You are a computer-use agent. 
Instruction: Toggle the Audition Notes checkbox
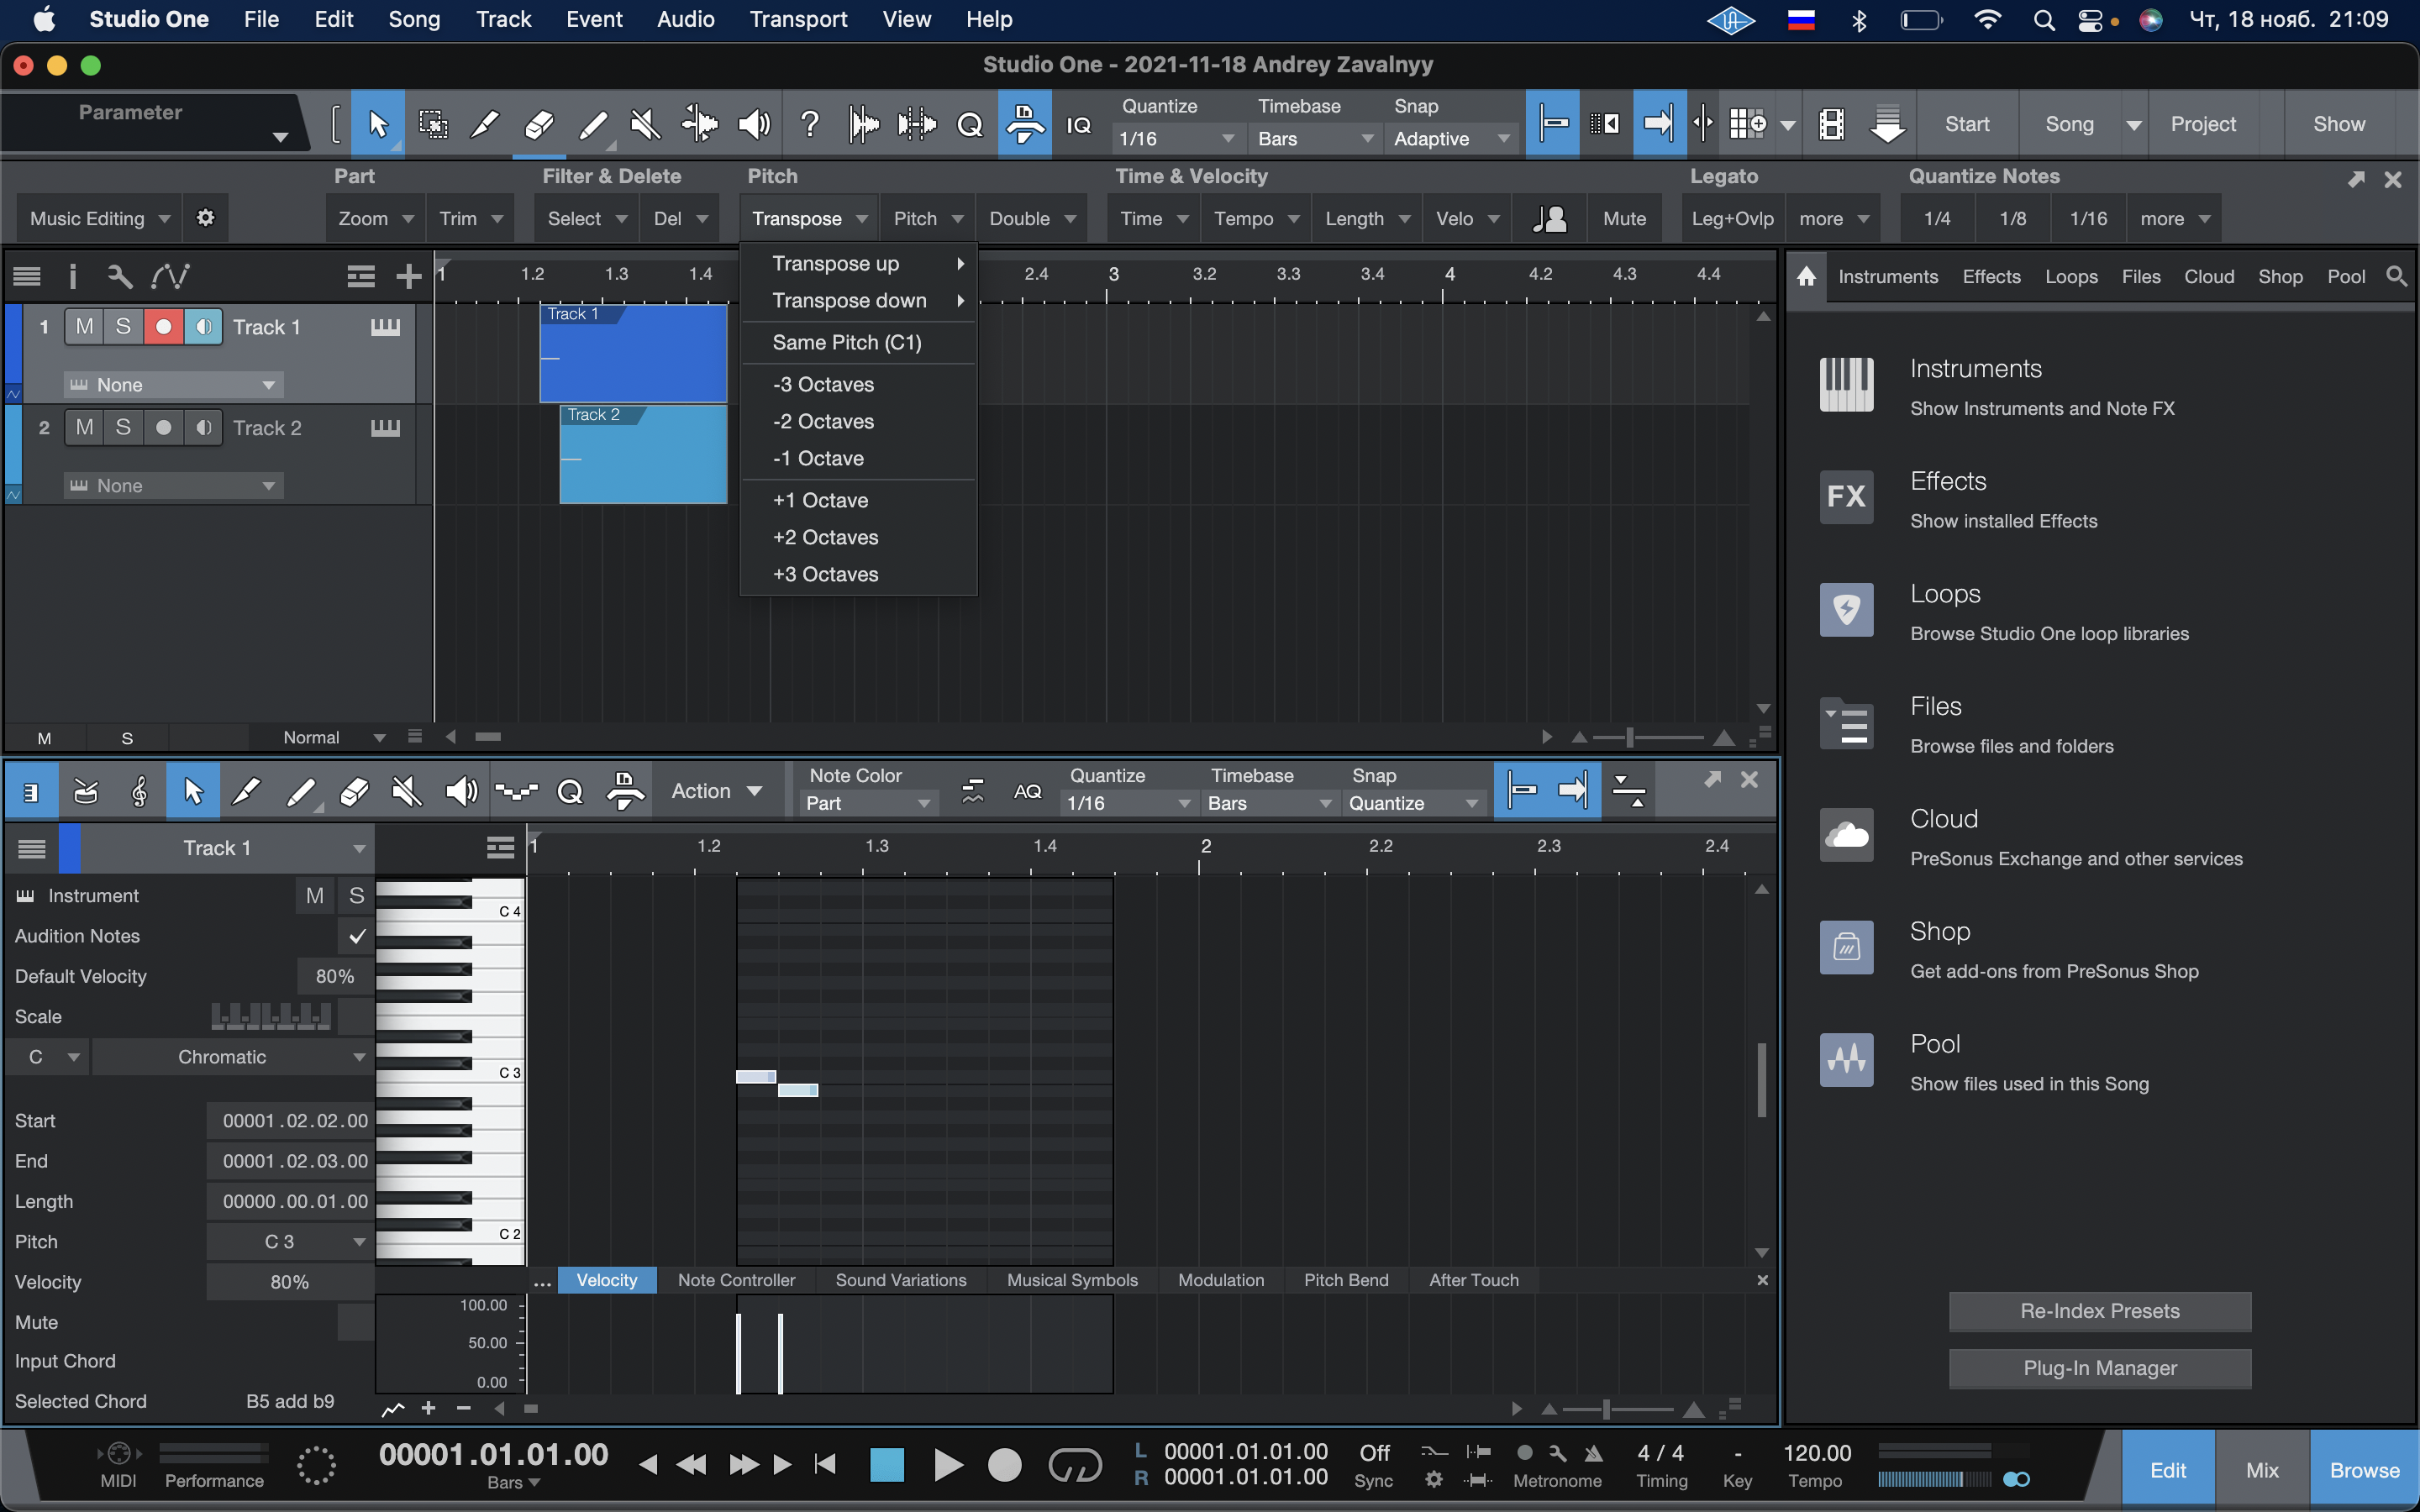pos(356,936)
